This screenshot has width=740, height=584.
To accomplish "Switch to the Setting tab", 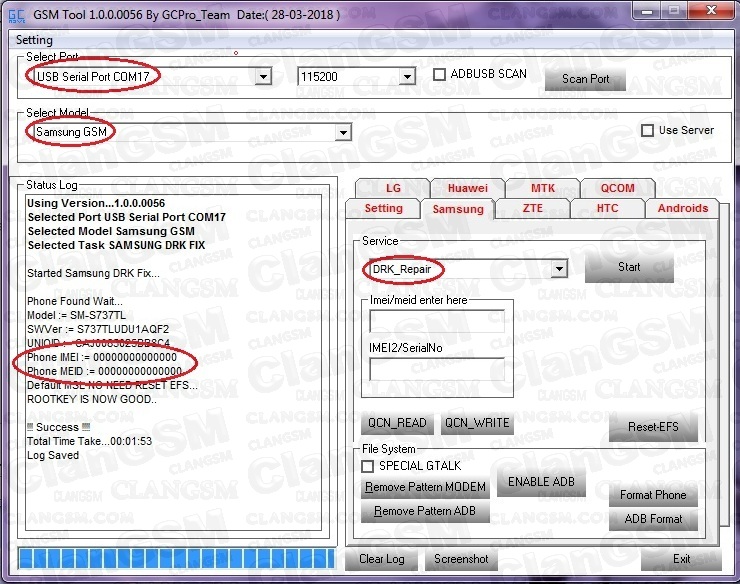I will 383,208.
